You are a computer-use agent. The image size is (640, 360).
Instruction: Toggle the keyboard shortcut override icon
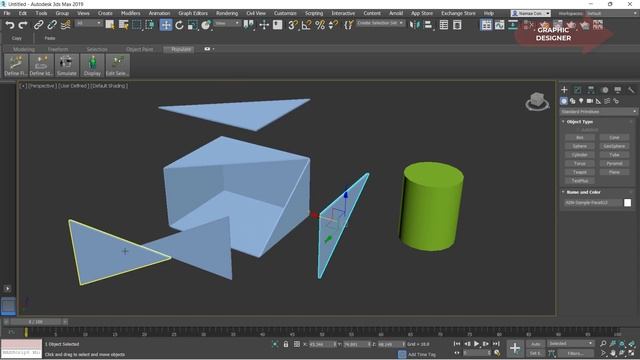click(x=278, y=25)
